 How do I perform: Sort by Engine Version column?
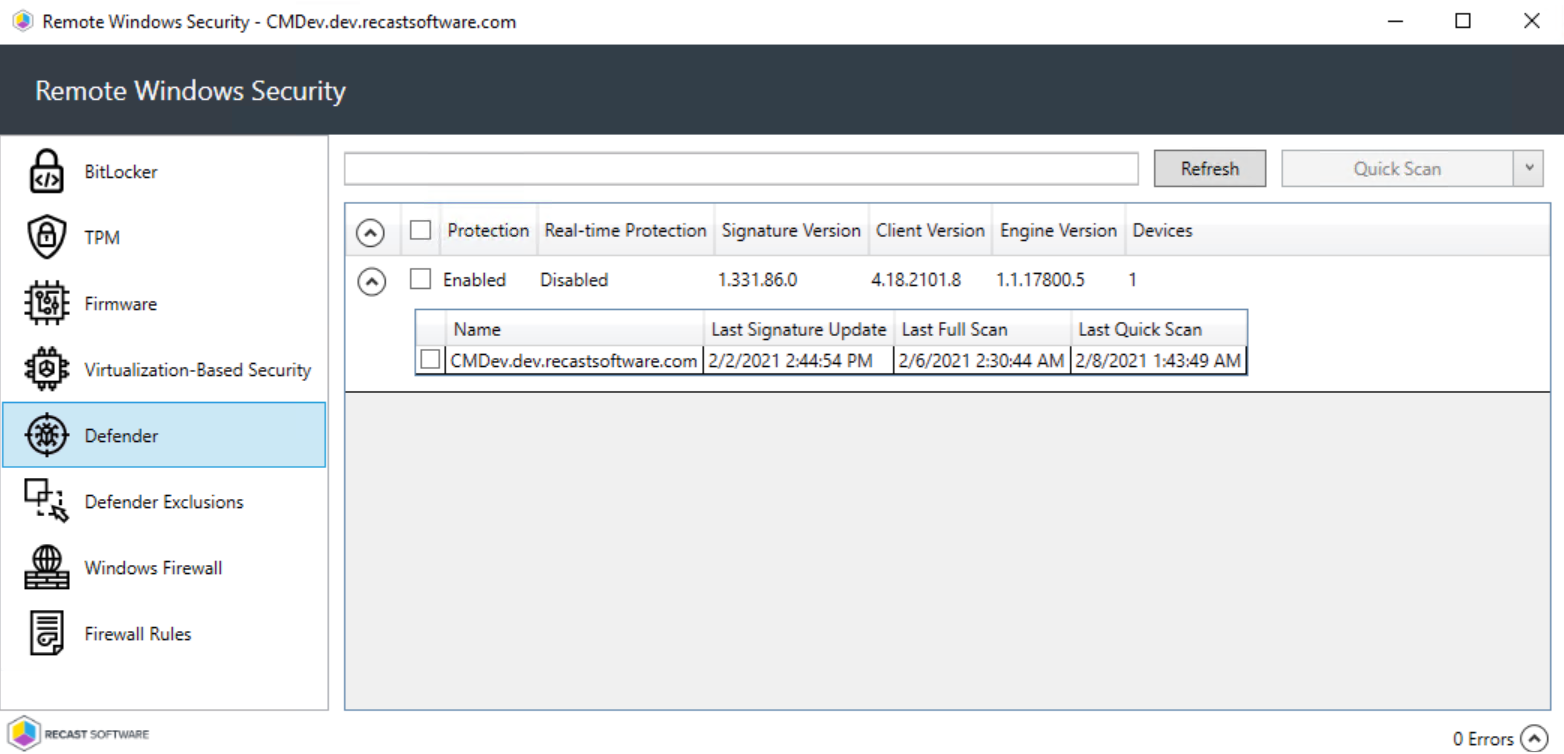1058,231
